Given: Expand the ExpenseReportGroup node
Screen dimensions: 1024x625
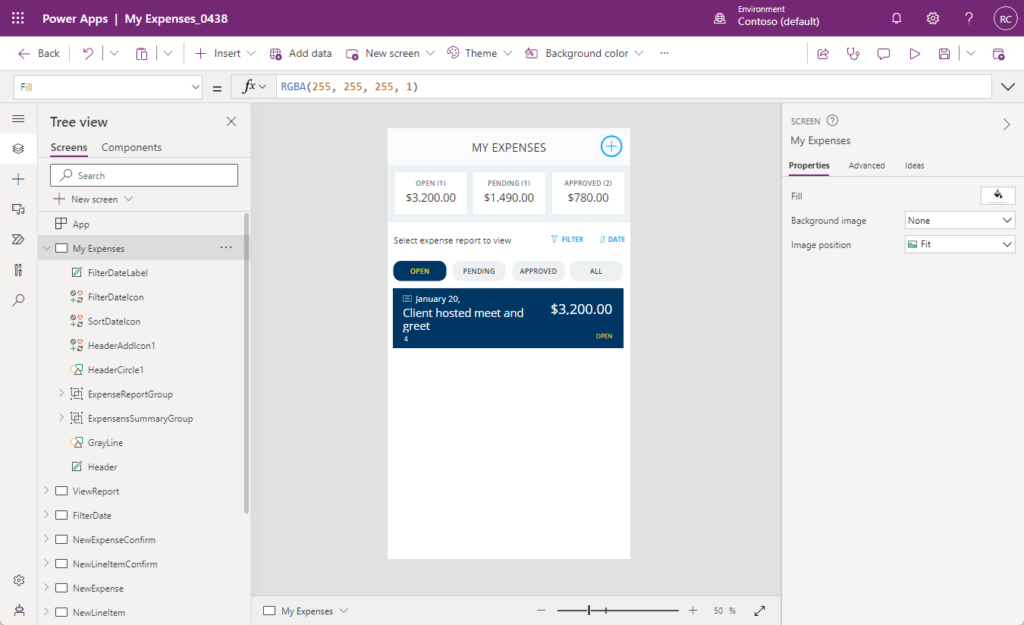Looking at the screenshot, I should (61, 393).
